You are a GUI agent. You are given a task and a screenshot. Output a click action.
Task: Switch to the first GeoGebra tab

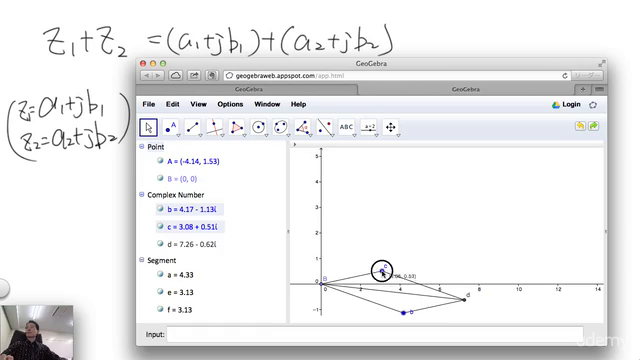tap(248, 89)
